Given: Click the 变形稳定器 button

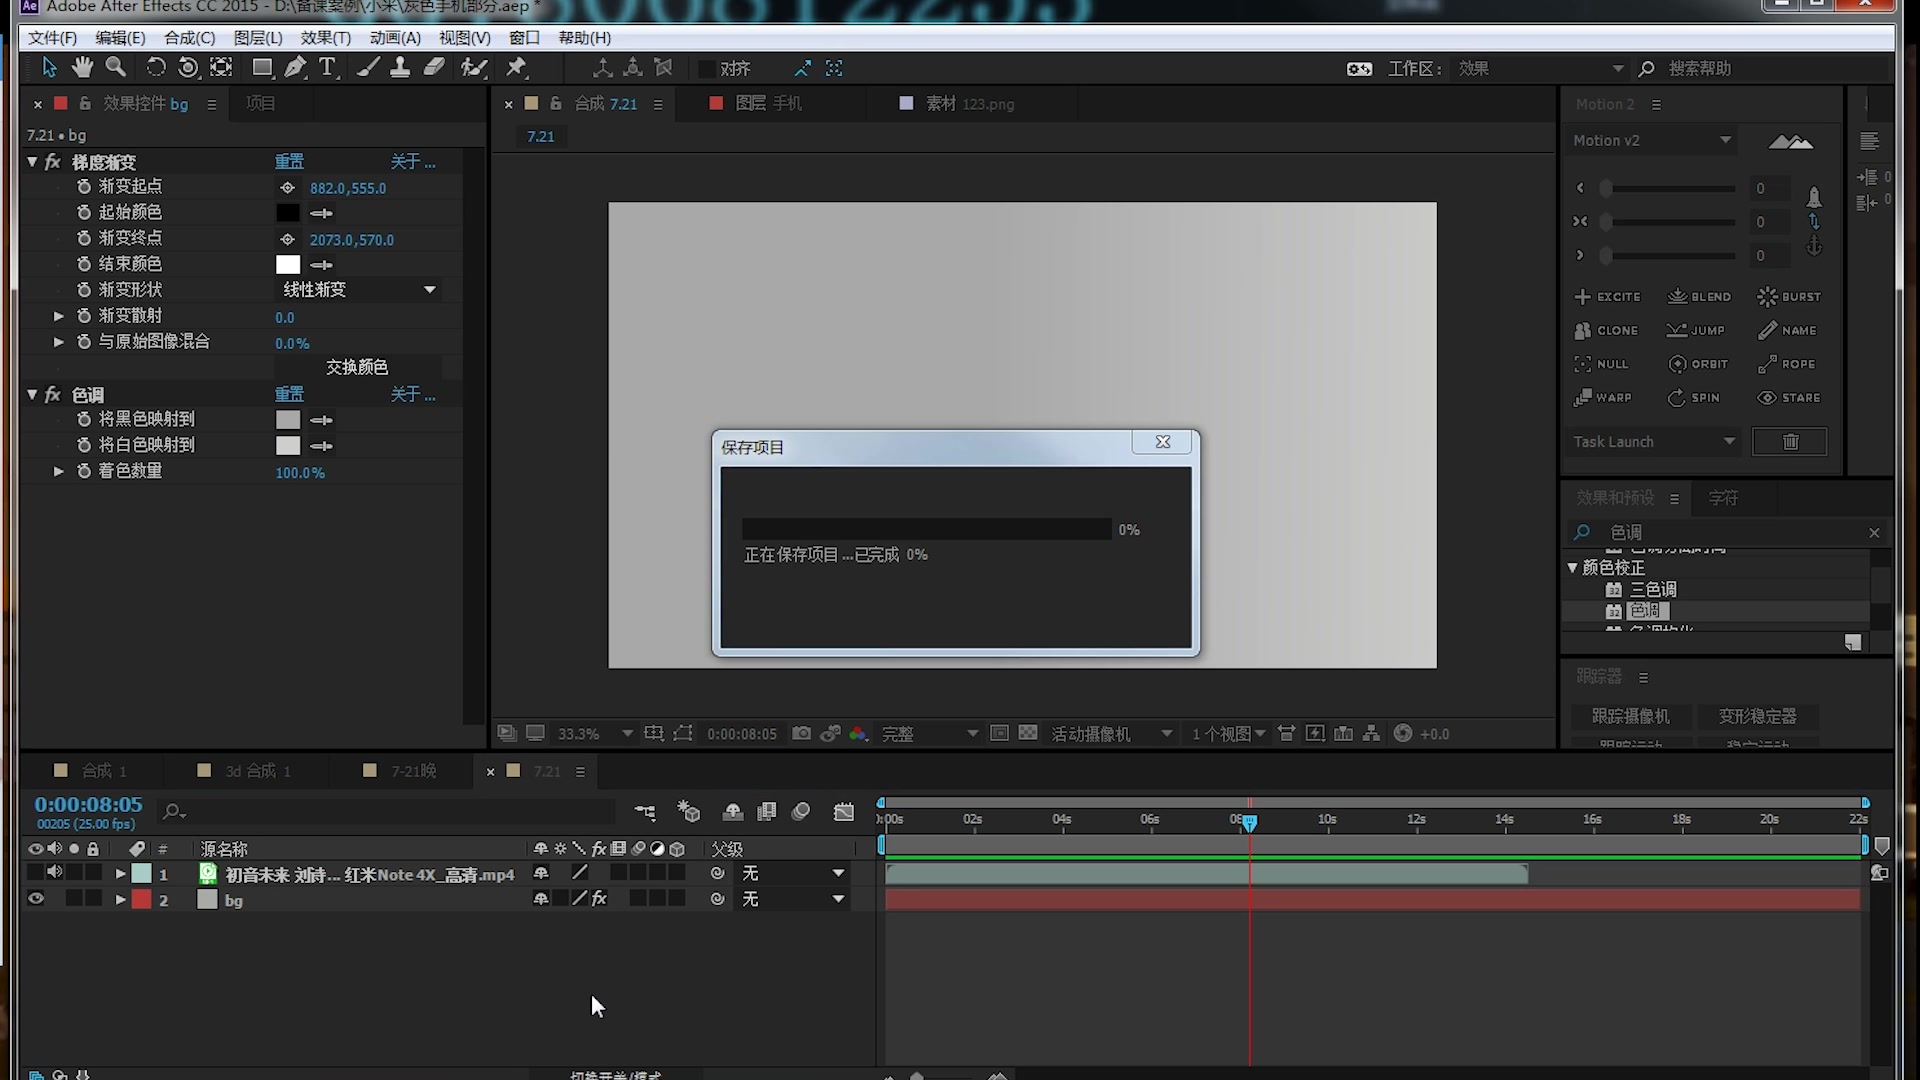Looking at the screenshot, I should coord(1757,716).
